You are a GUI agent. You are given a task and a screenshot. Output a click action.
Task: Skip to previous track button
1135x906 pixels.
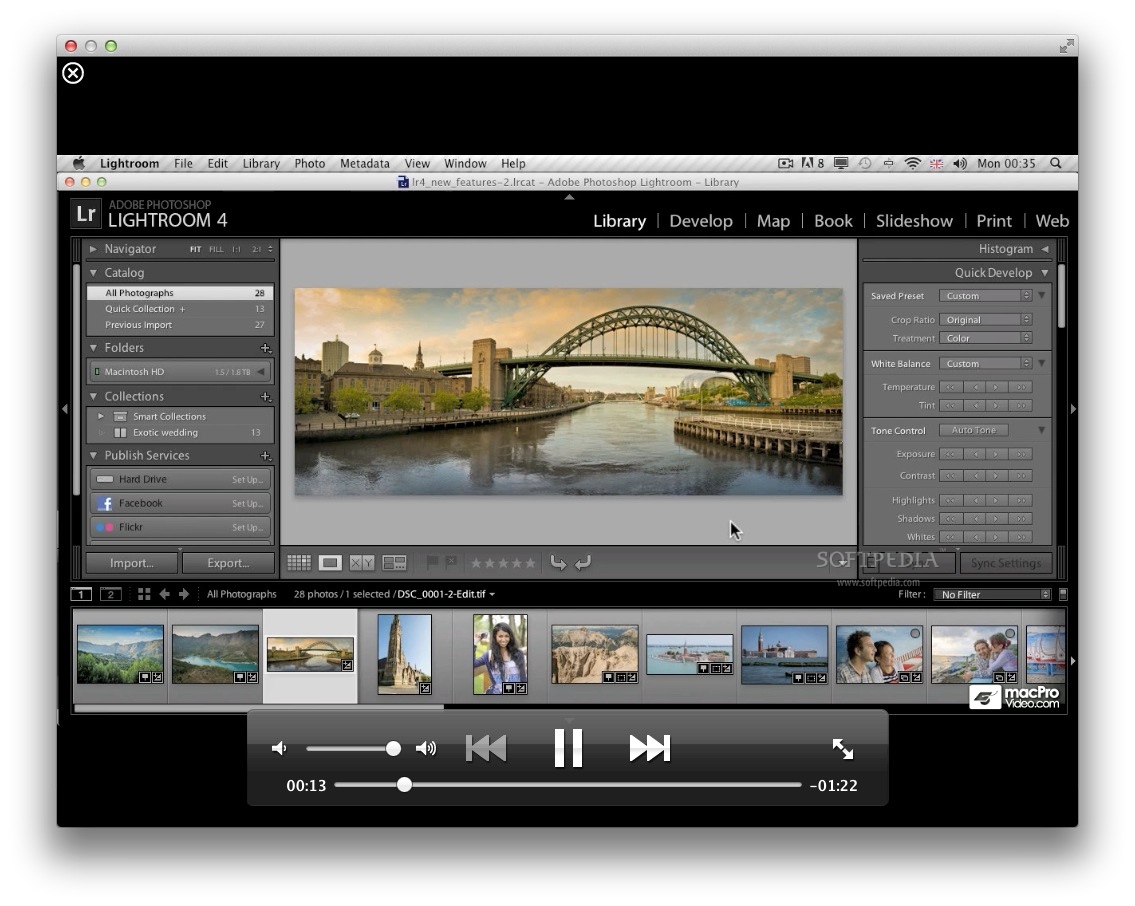point(486,748)
